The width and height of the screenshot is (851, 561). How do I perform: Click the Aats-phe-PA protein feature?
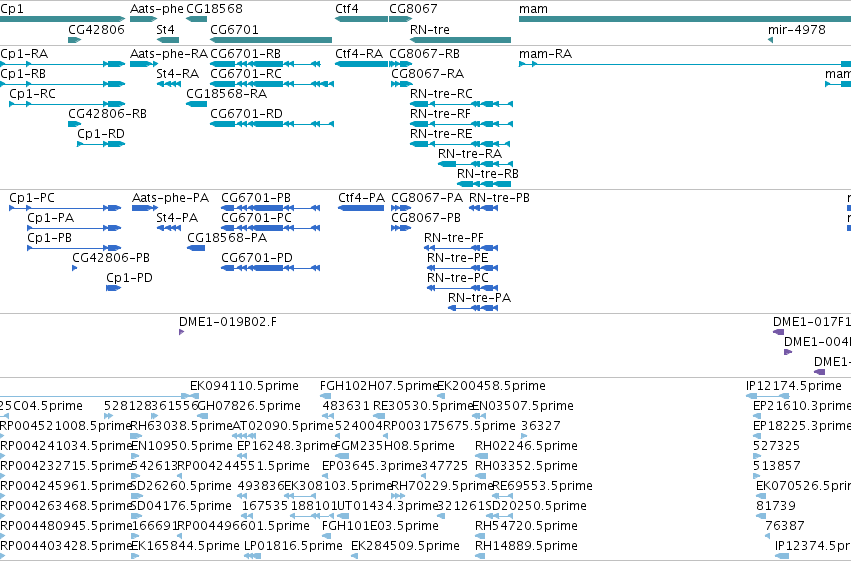coord(145,208)
